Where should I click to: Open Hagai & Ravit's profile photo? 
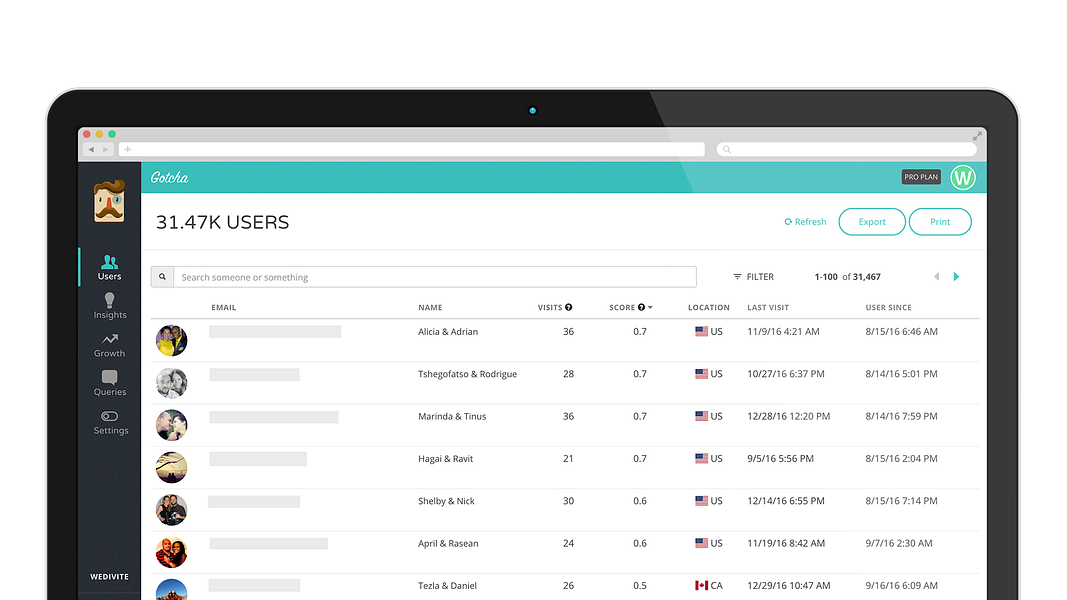[x=171, y=467]
